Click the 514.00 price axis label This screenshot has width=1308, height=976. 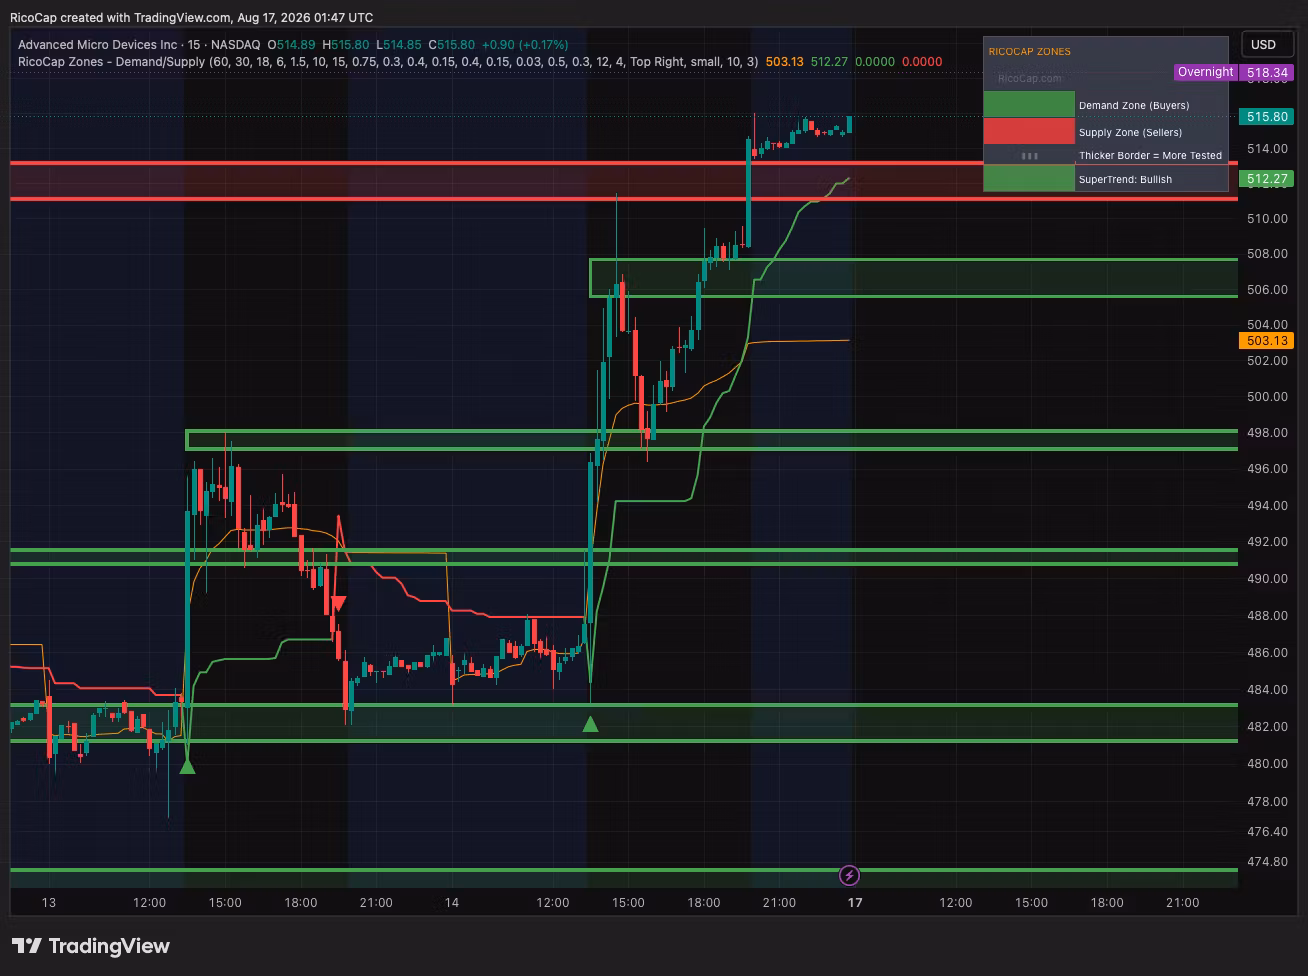coord(1266,149)
